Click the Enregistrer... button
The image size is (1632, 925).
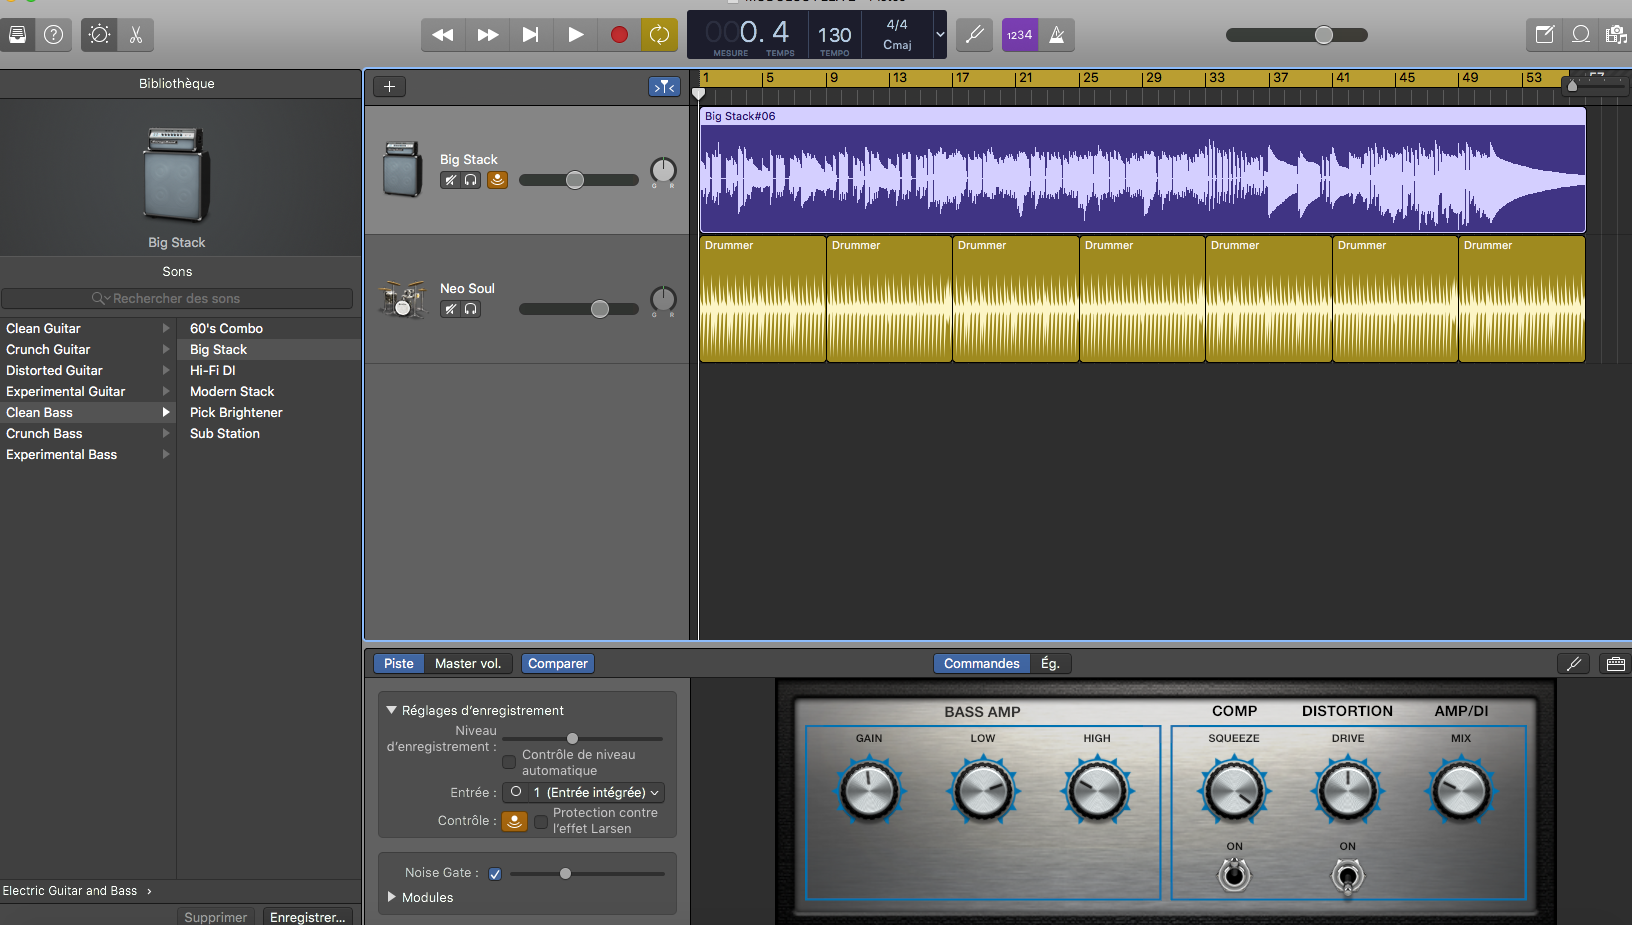pos(307,916)
